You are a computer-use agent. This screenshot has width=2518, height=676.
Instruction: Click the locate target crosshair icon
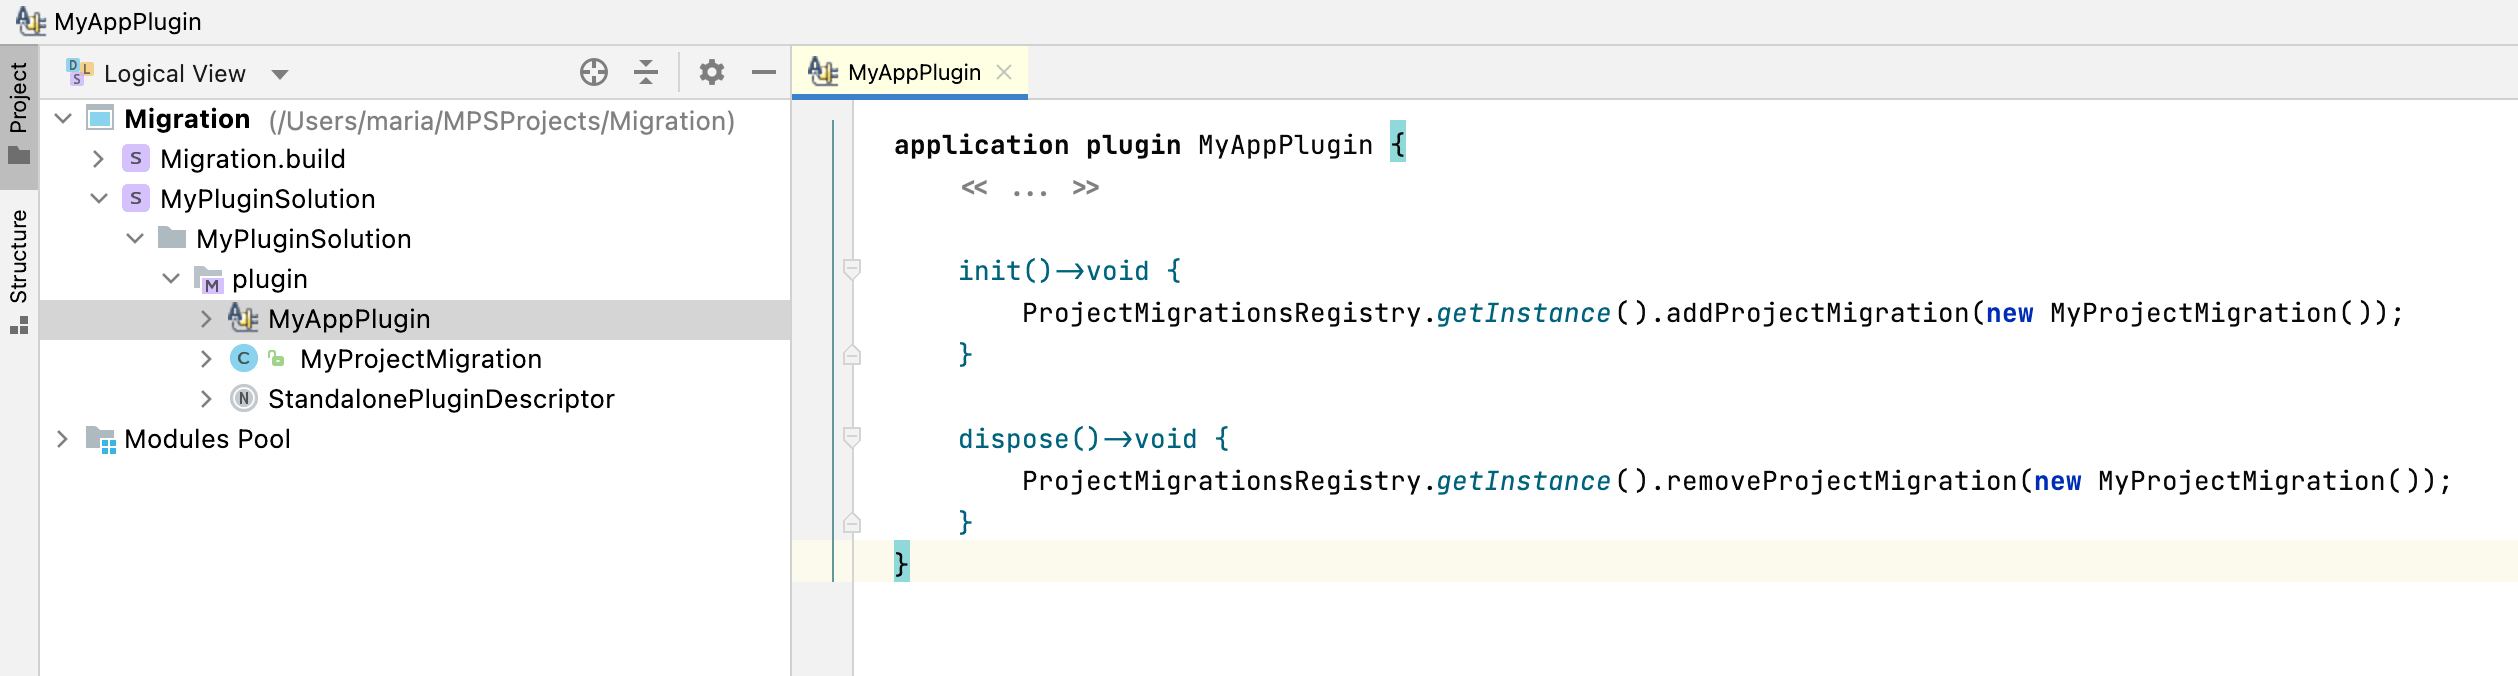593,72
